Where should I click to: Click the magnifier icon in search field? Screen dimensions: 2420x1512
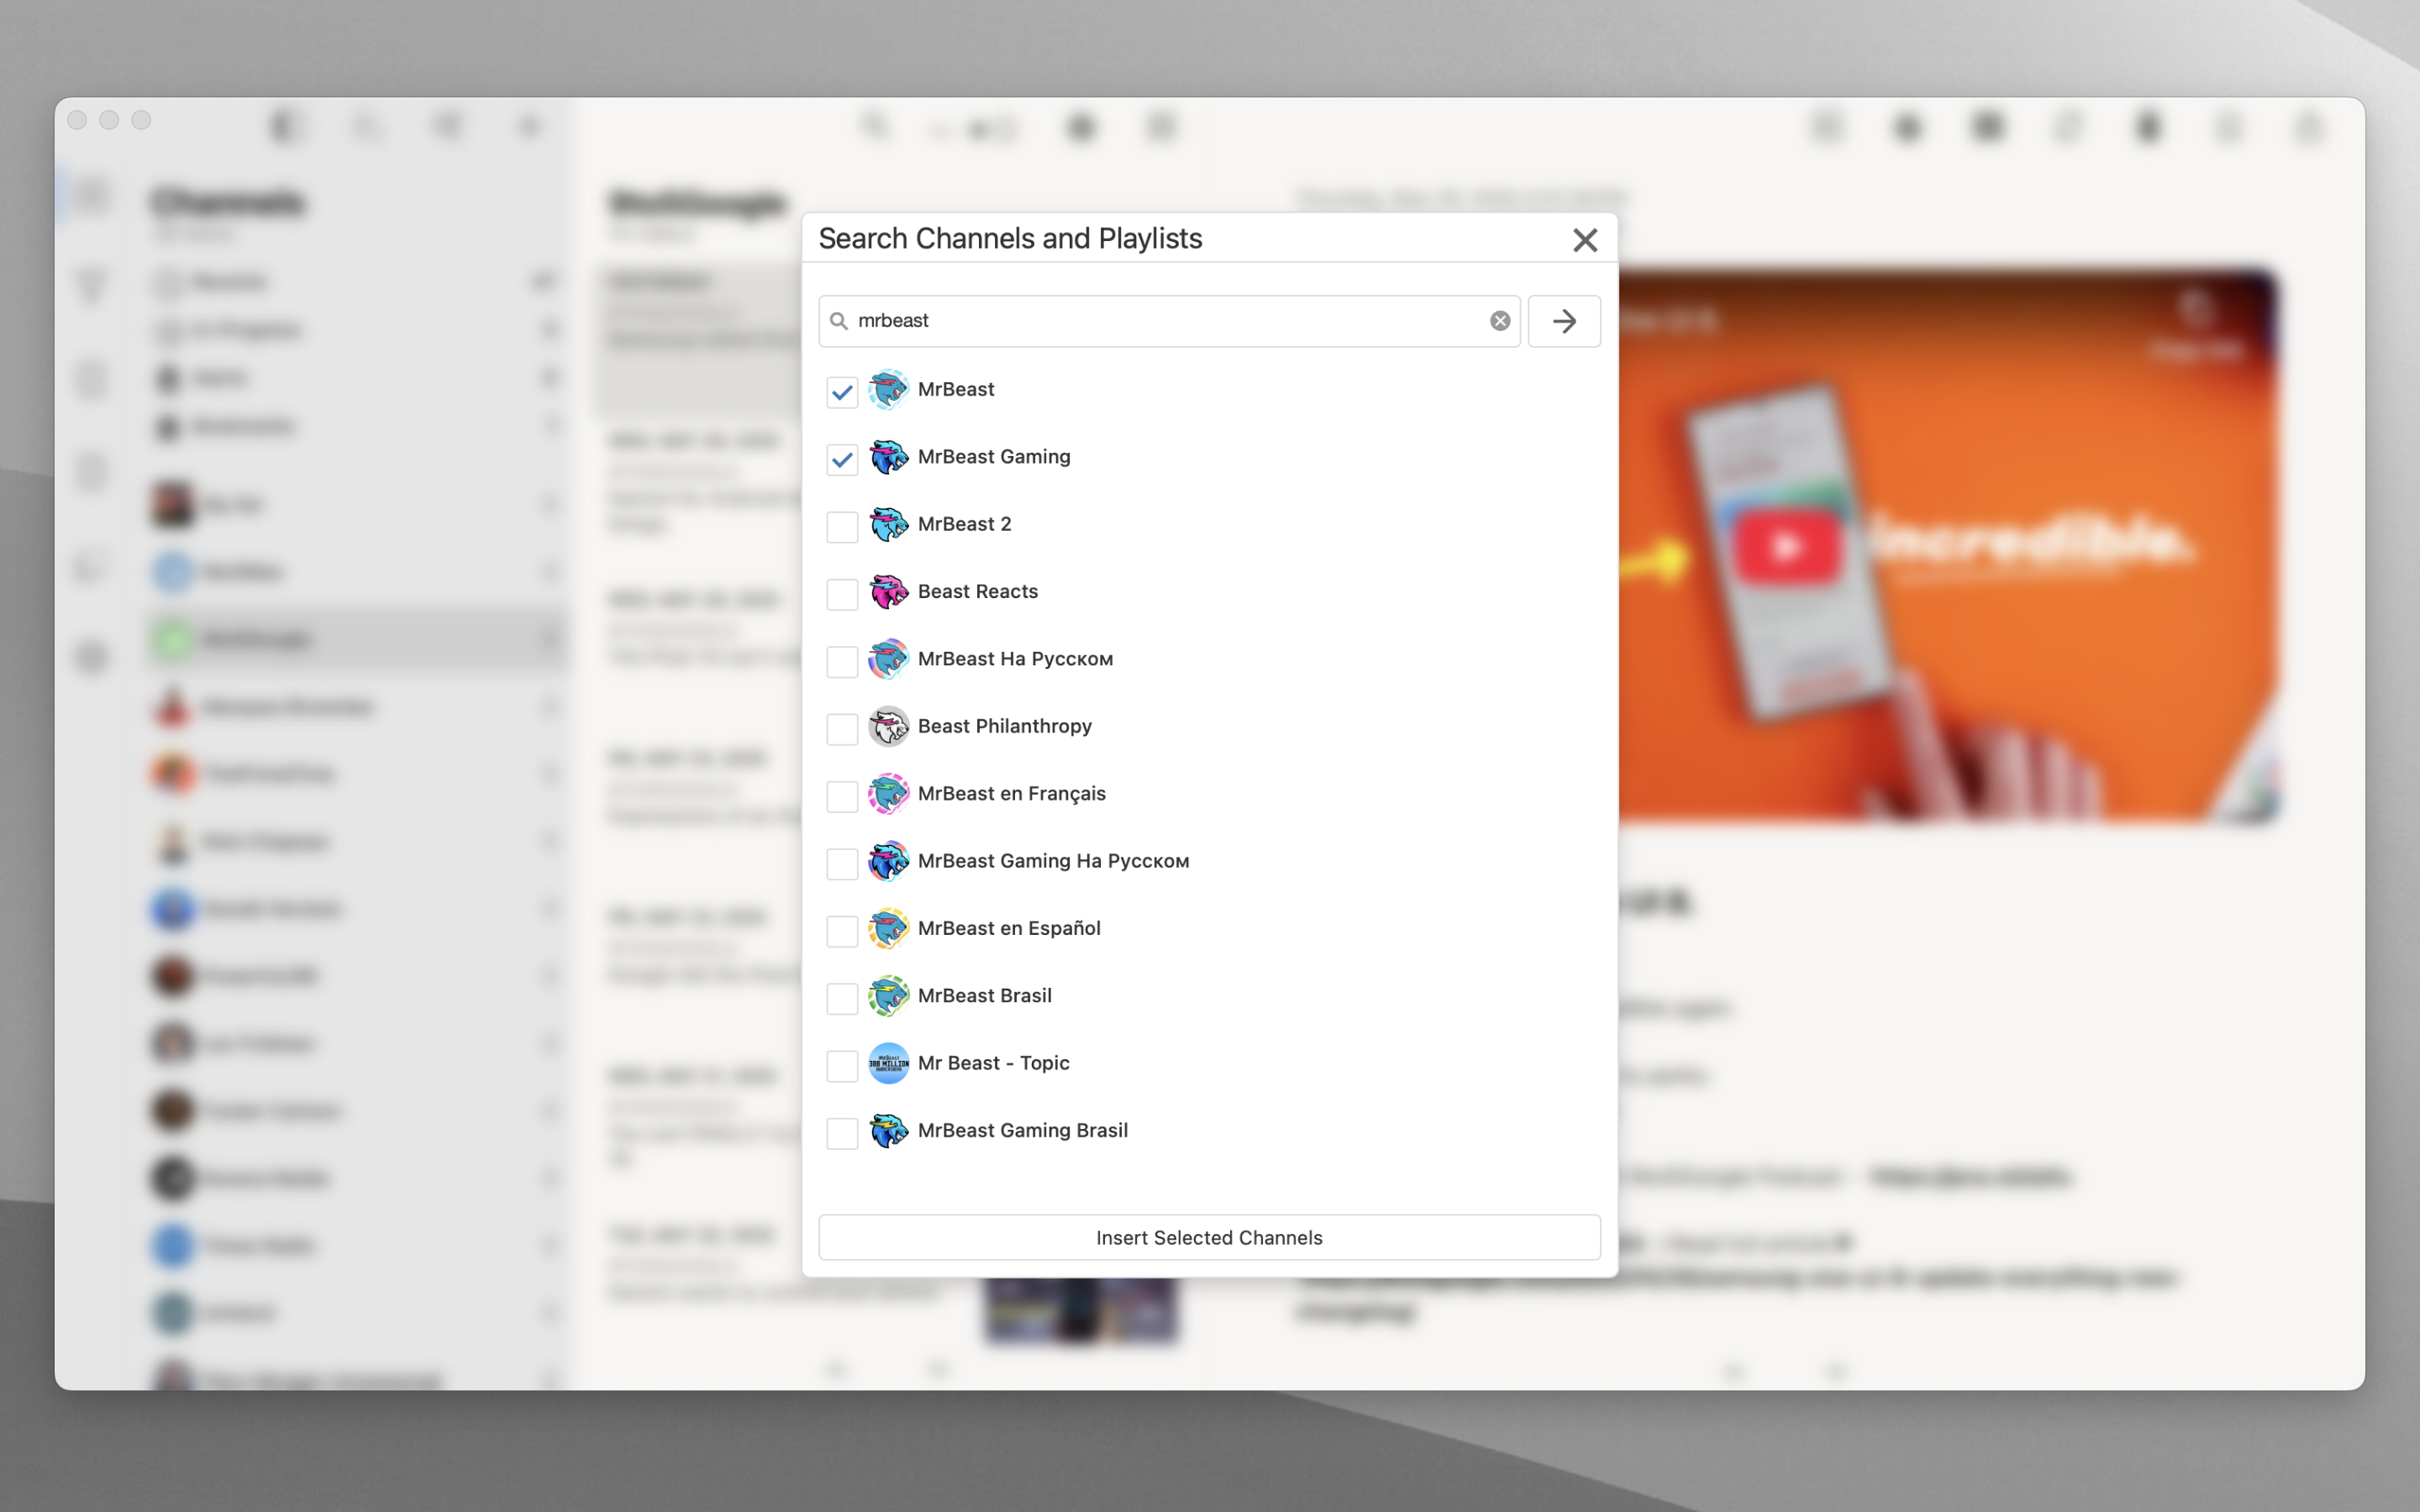pyautogui.click(x=839, y=321)
